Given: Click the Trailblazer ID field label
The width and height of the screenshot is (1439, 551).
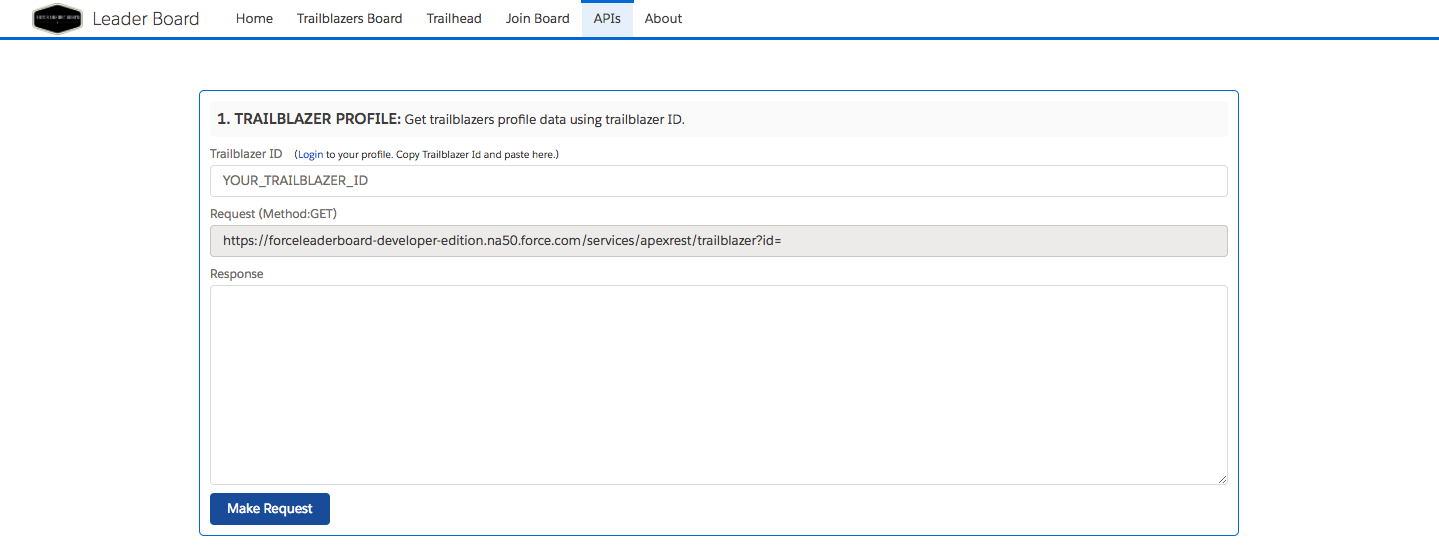Looking at the screenshot, I should click(x=246, y=154).
